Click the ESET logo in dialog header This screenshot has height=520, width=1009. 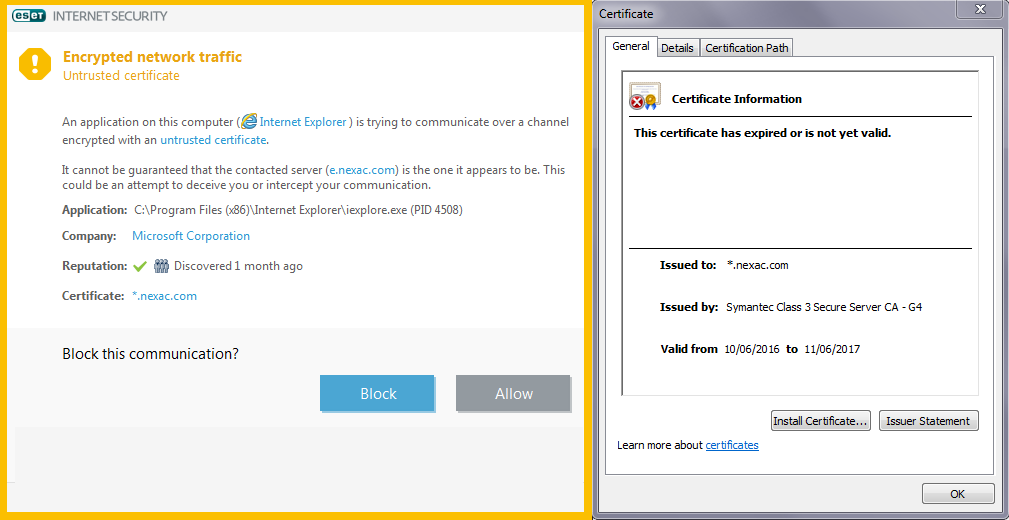[x=29, y=16]
